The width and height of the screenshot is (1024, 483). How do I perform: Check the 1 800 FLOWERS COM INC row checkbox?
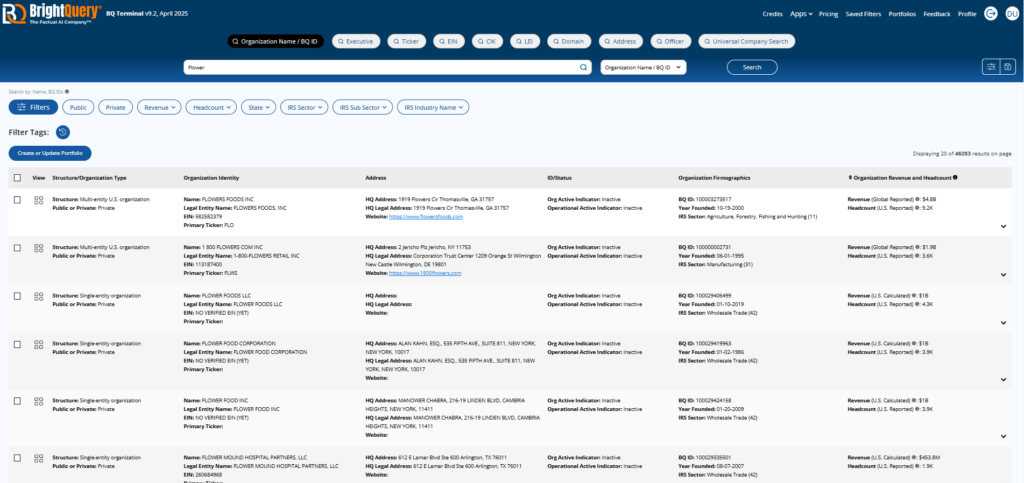pos(17,248)
